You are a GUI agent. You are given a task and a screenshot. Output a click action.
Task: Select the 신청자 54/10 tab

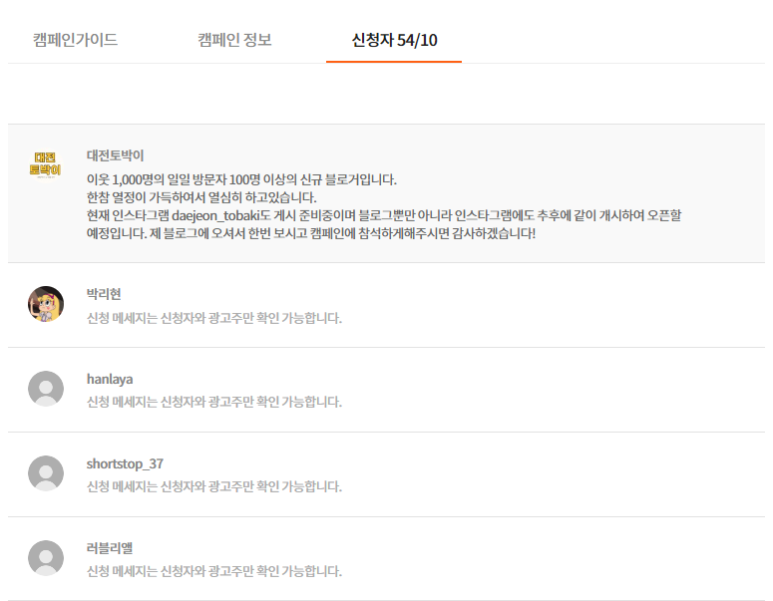click(x=394, y=40)
